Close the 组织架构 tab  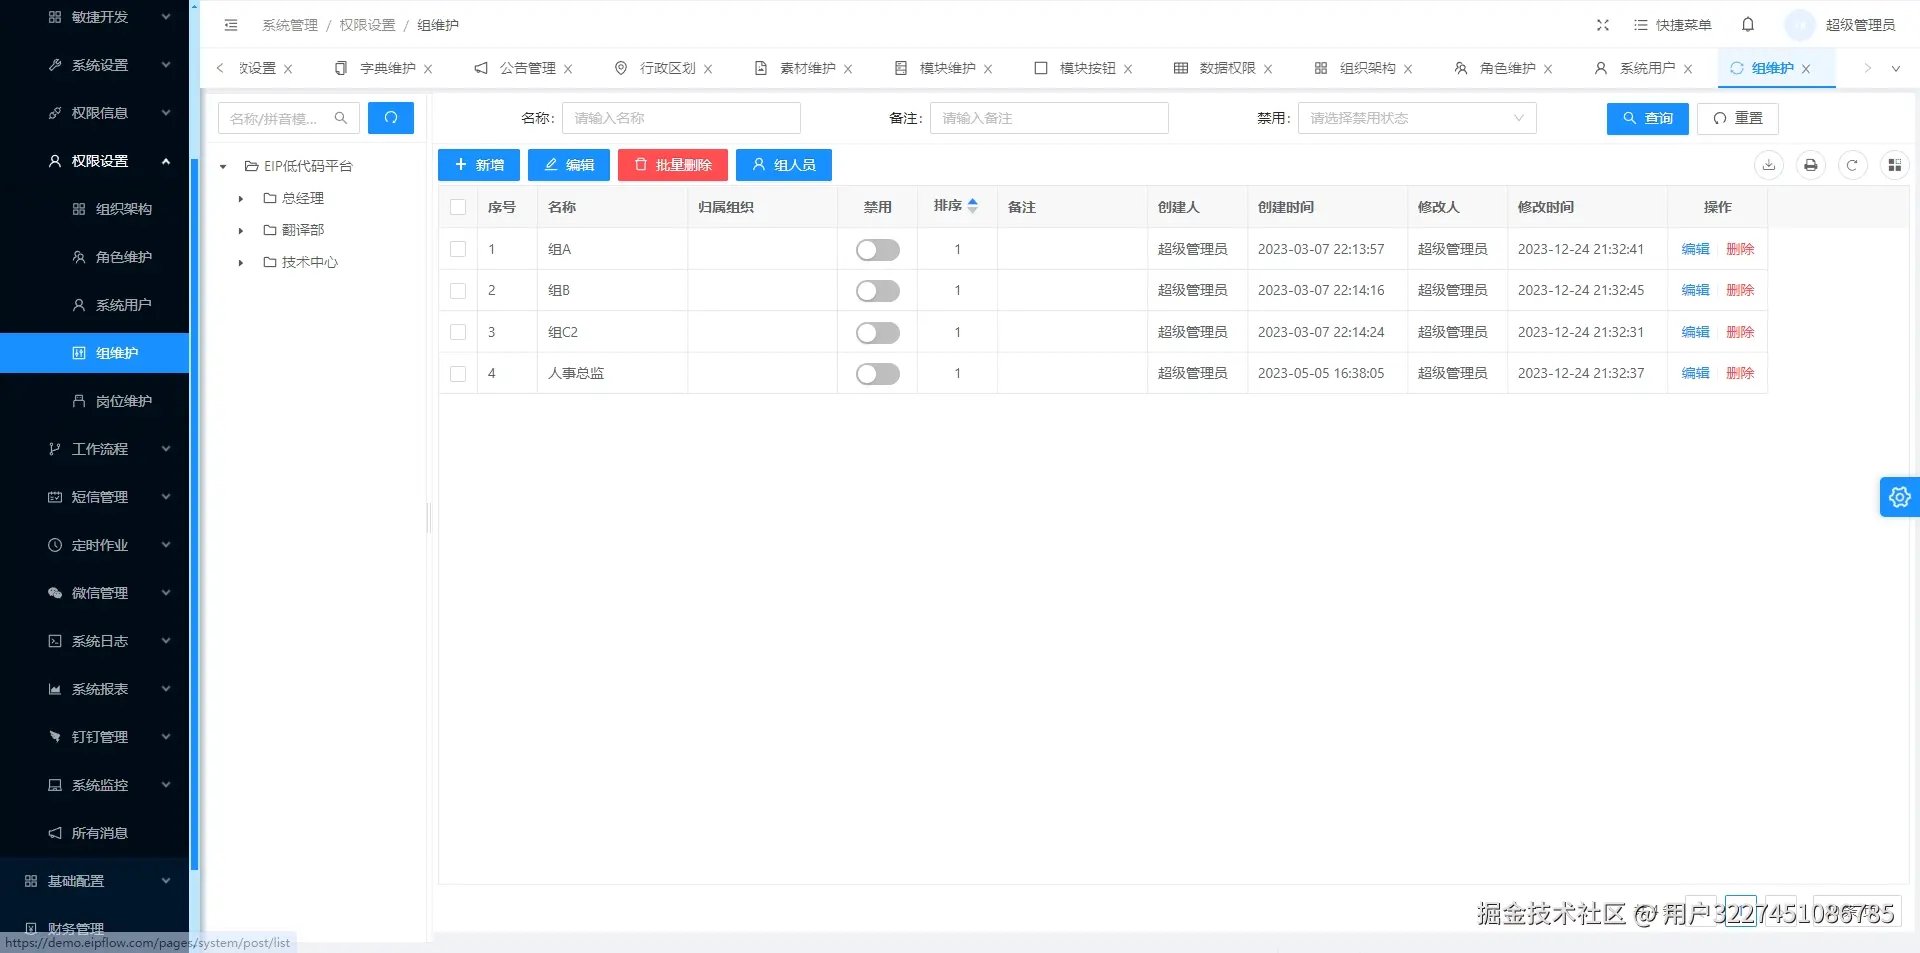tap(1408, 69)
